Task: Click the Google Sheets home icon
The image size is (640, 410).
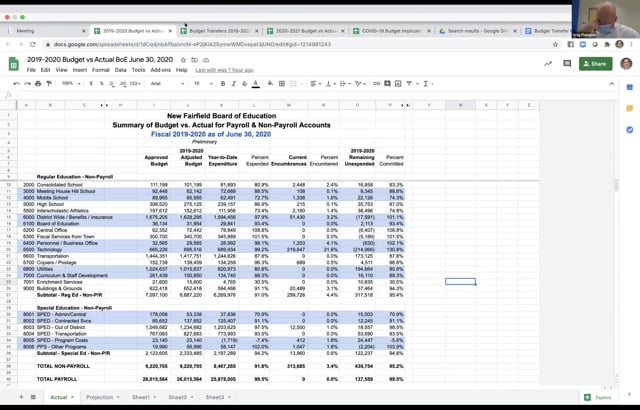Action: (14, 64)
